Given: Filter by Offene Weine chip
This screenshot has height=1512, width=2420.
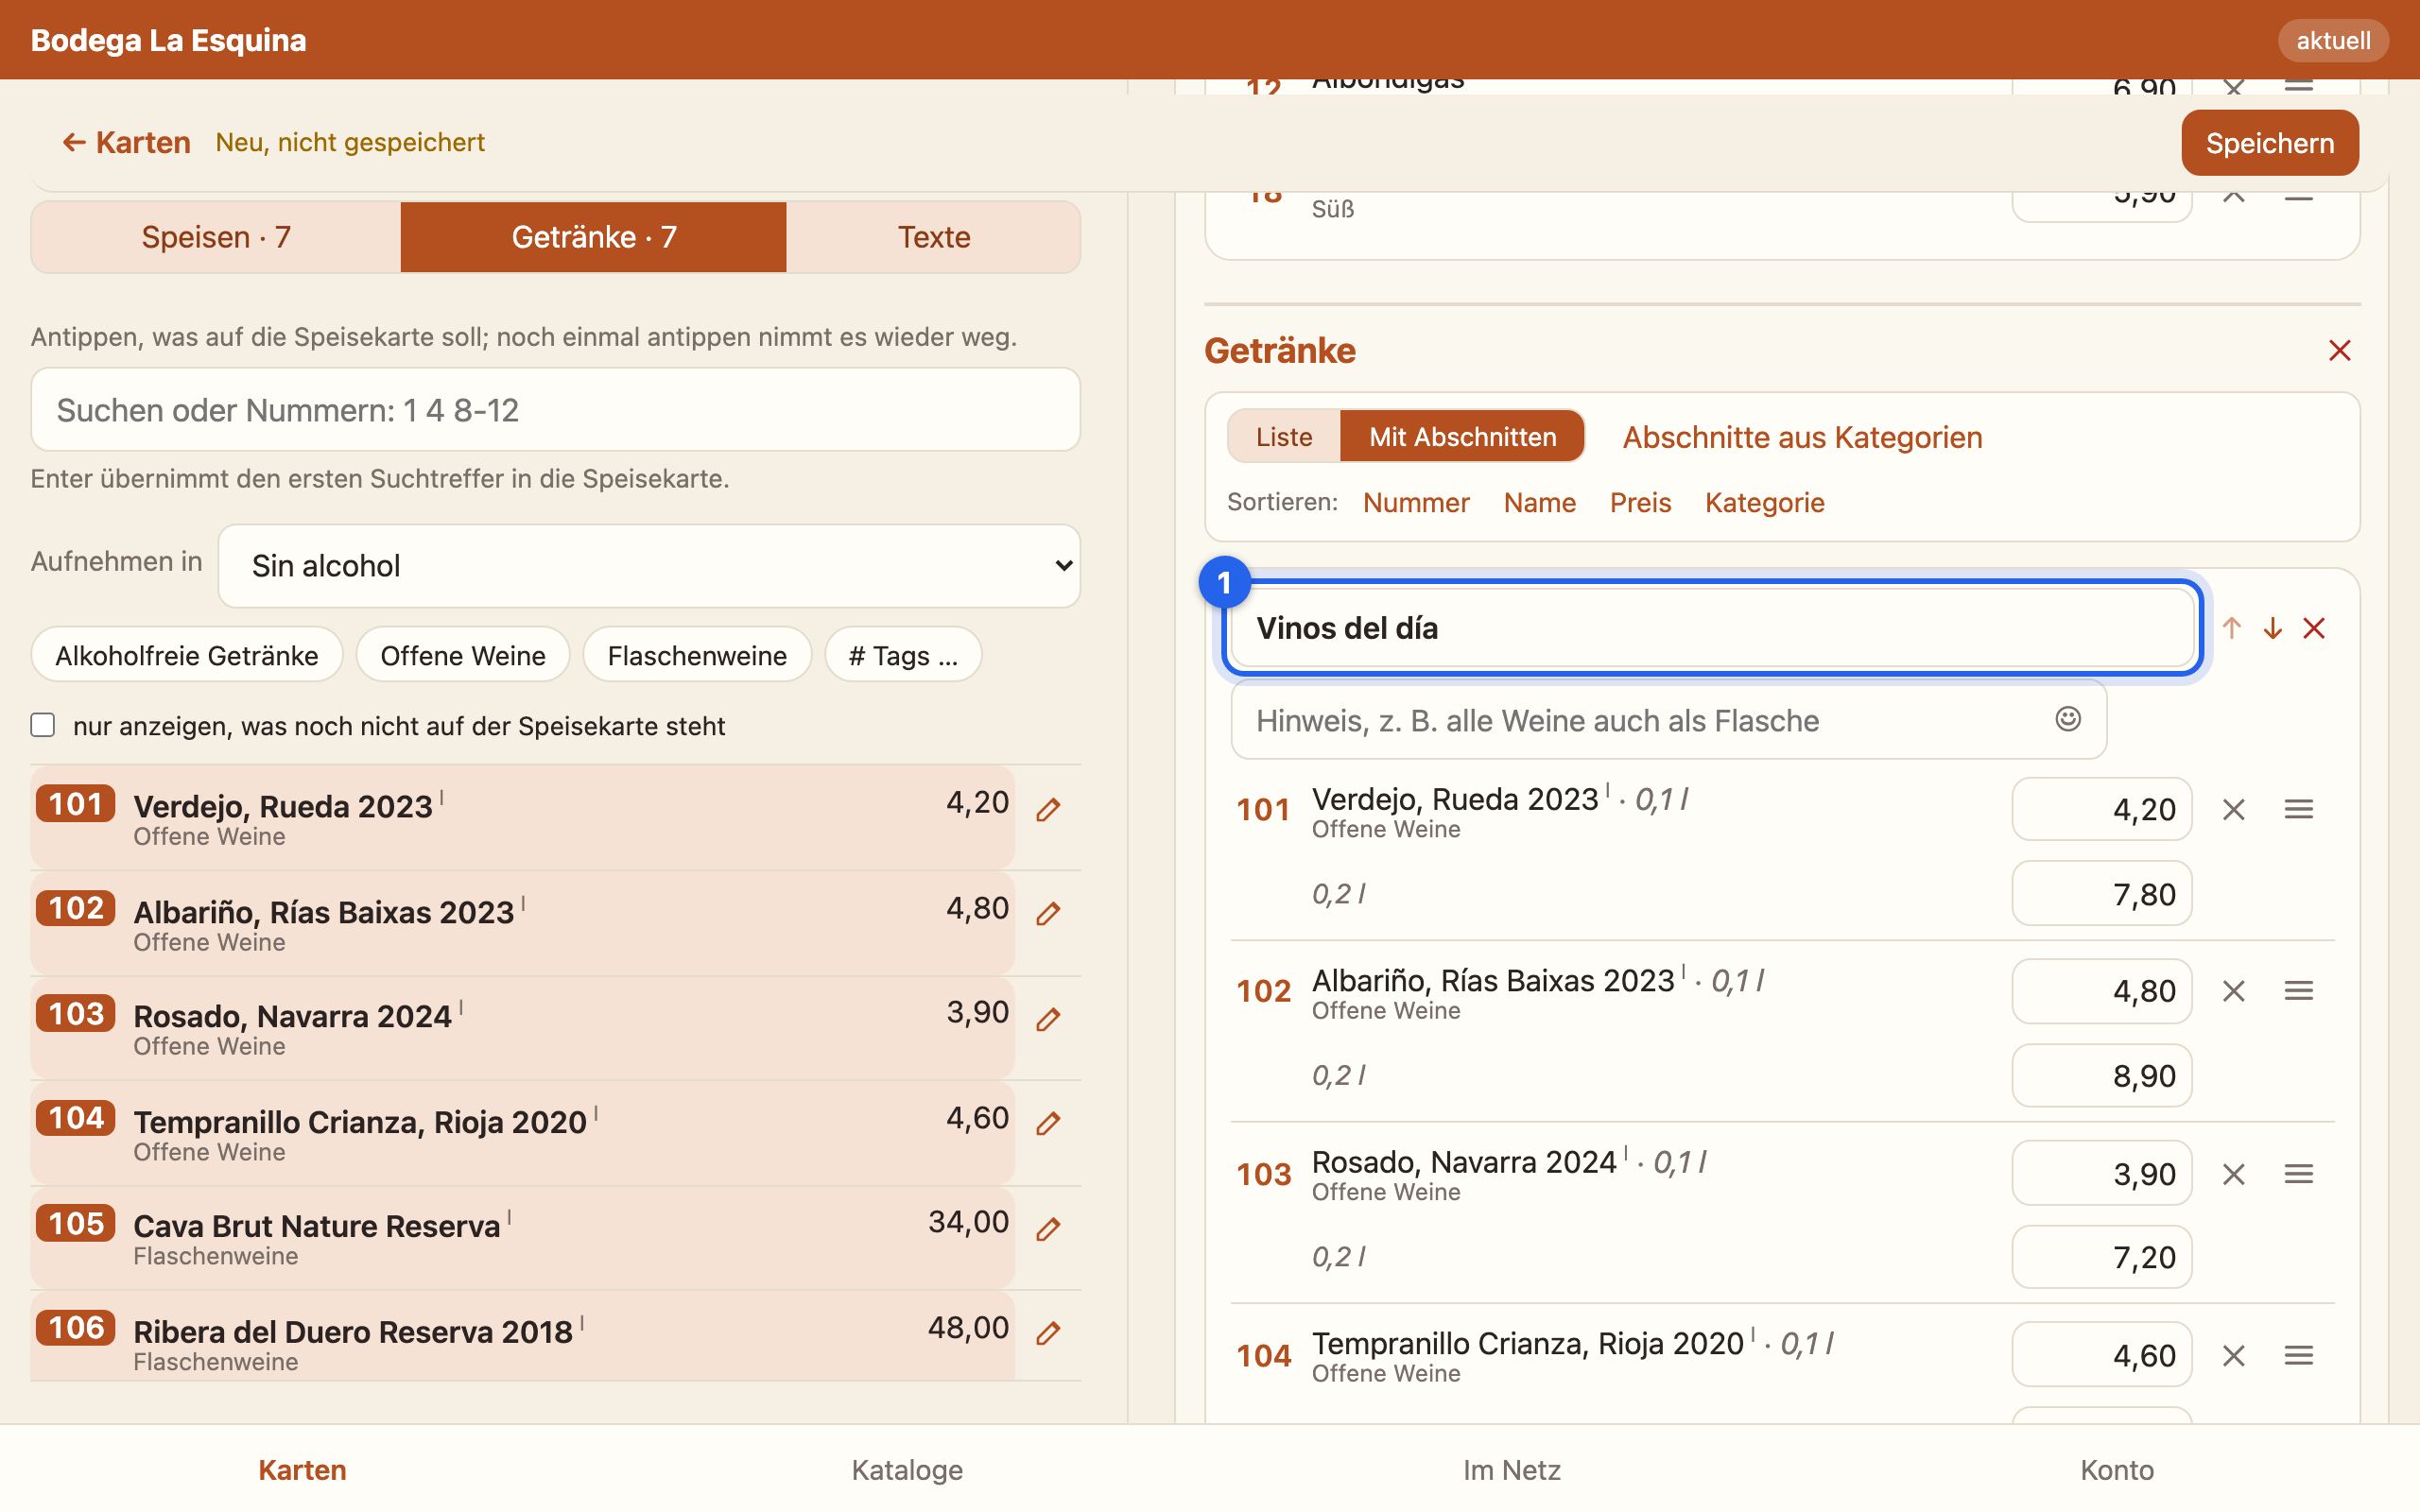Looking at the screenshot, I should pos(463,656).
